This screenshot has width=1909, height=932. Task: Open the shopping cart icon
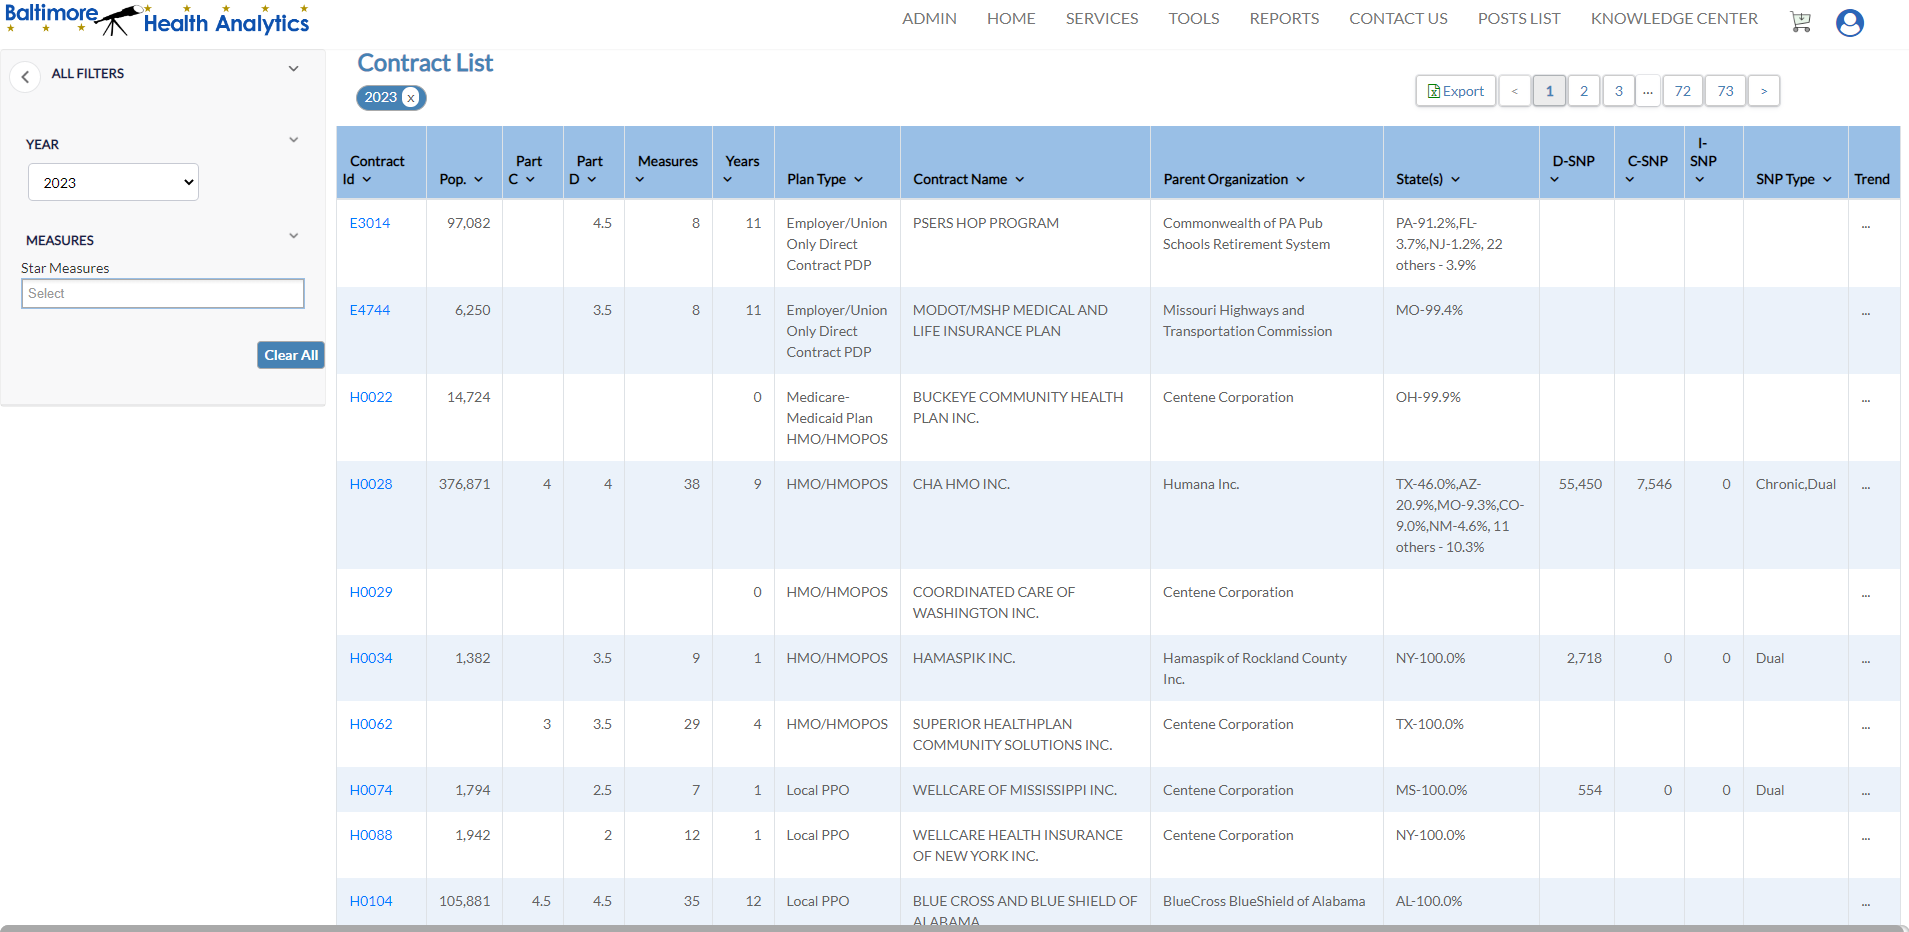click(x=1800, y=22)
